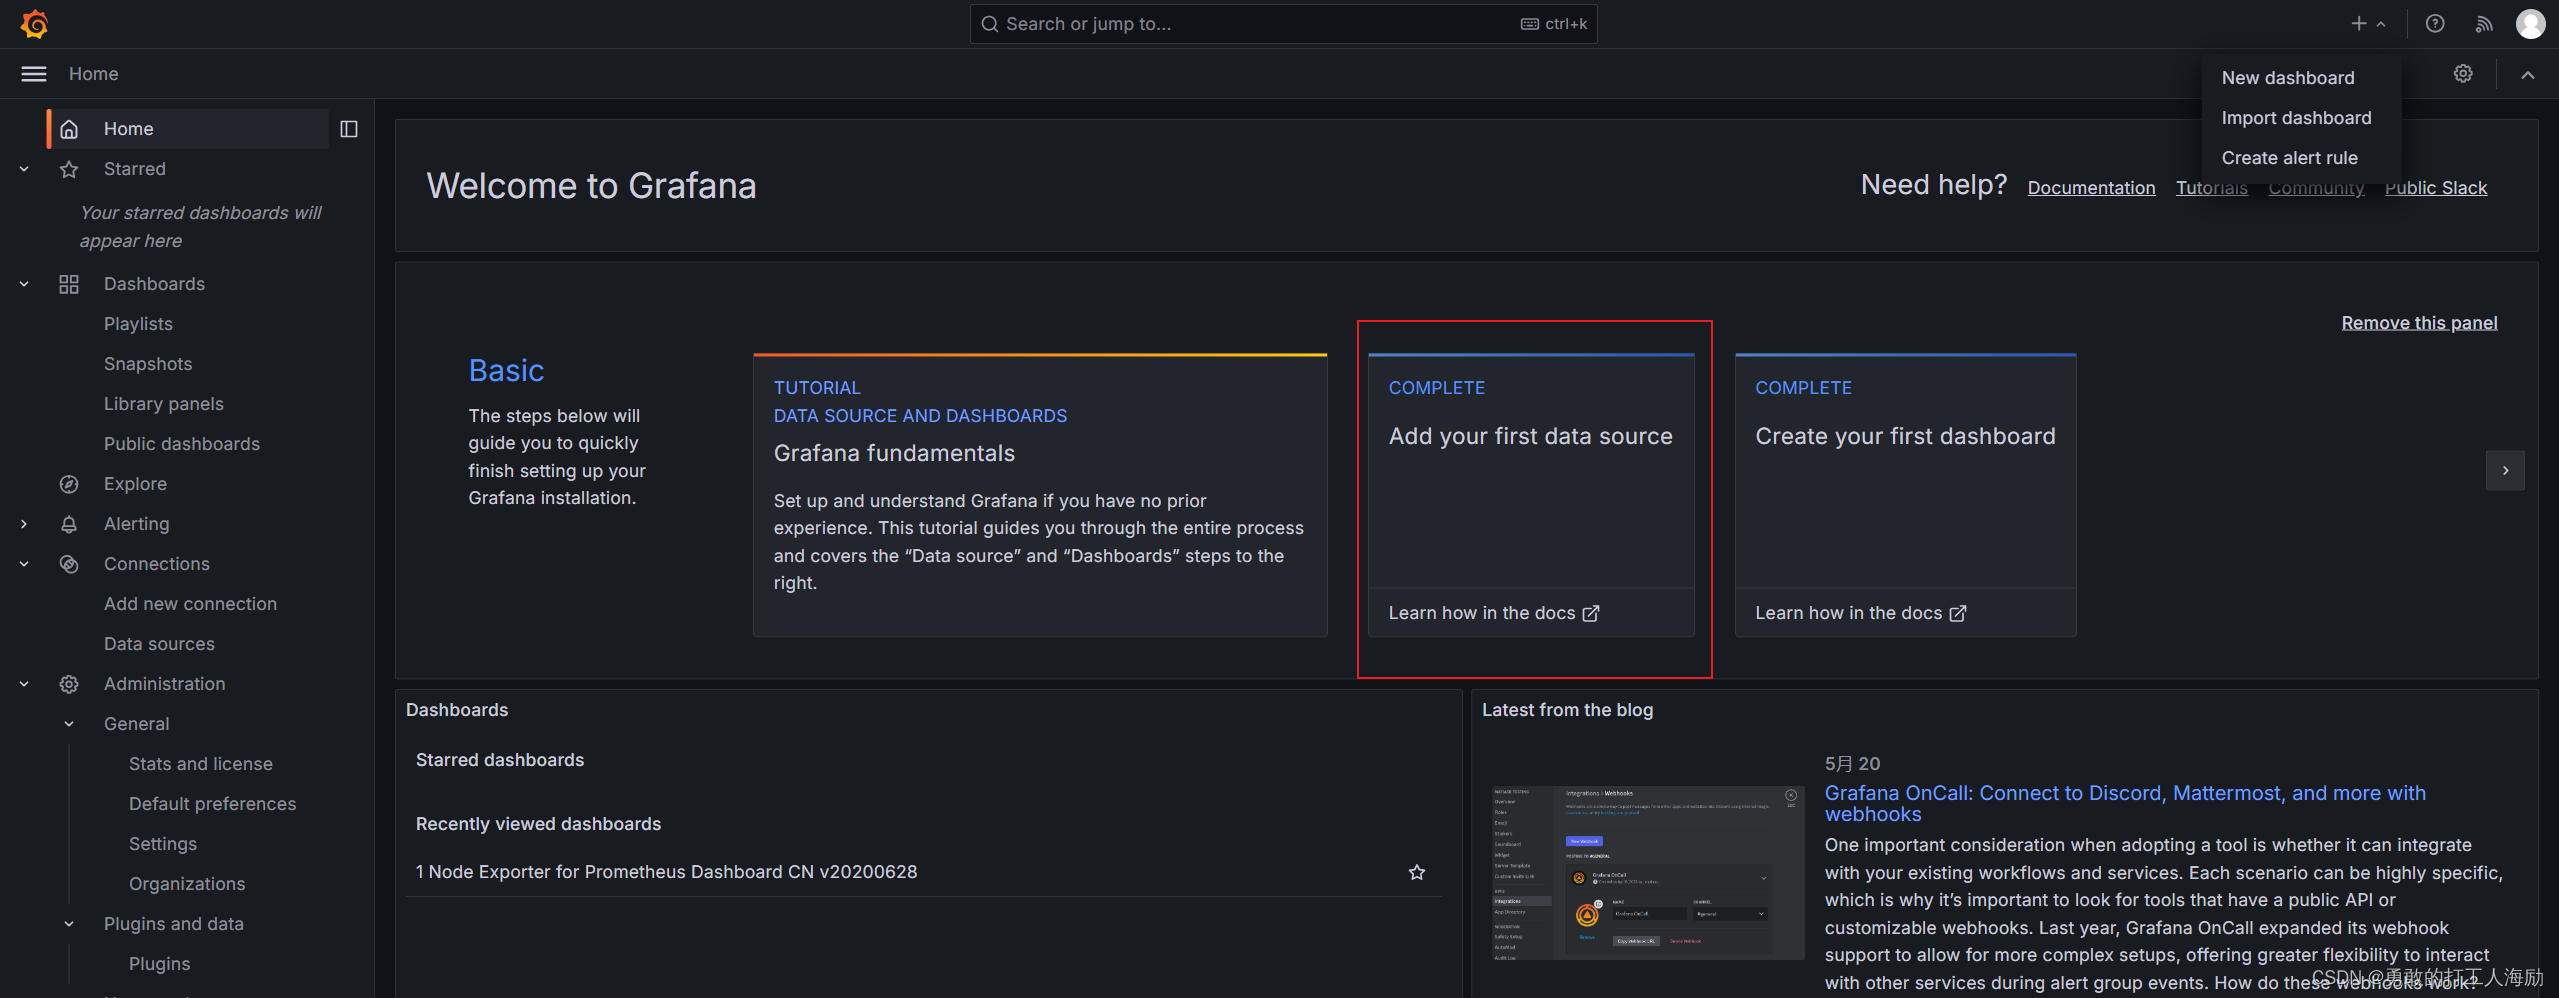Viewport: 2559px width, 998px height.
Task: Open the hamburger navigation menu
Action: [x=34, y=74]
